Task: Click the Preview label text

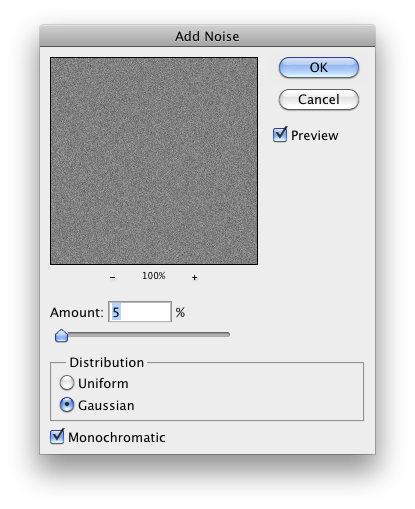Action: pyautogui.click(x=315, y=135)
